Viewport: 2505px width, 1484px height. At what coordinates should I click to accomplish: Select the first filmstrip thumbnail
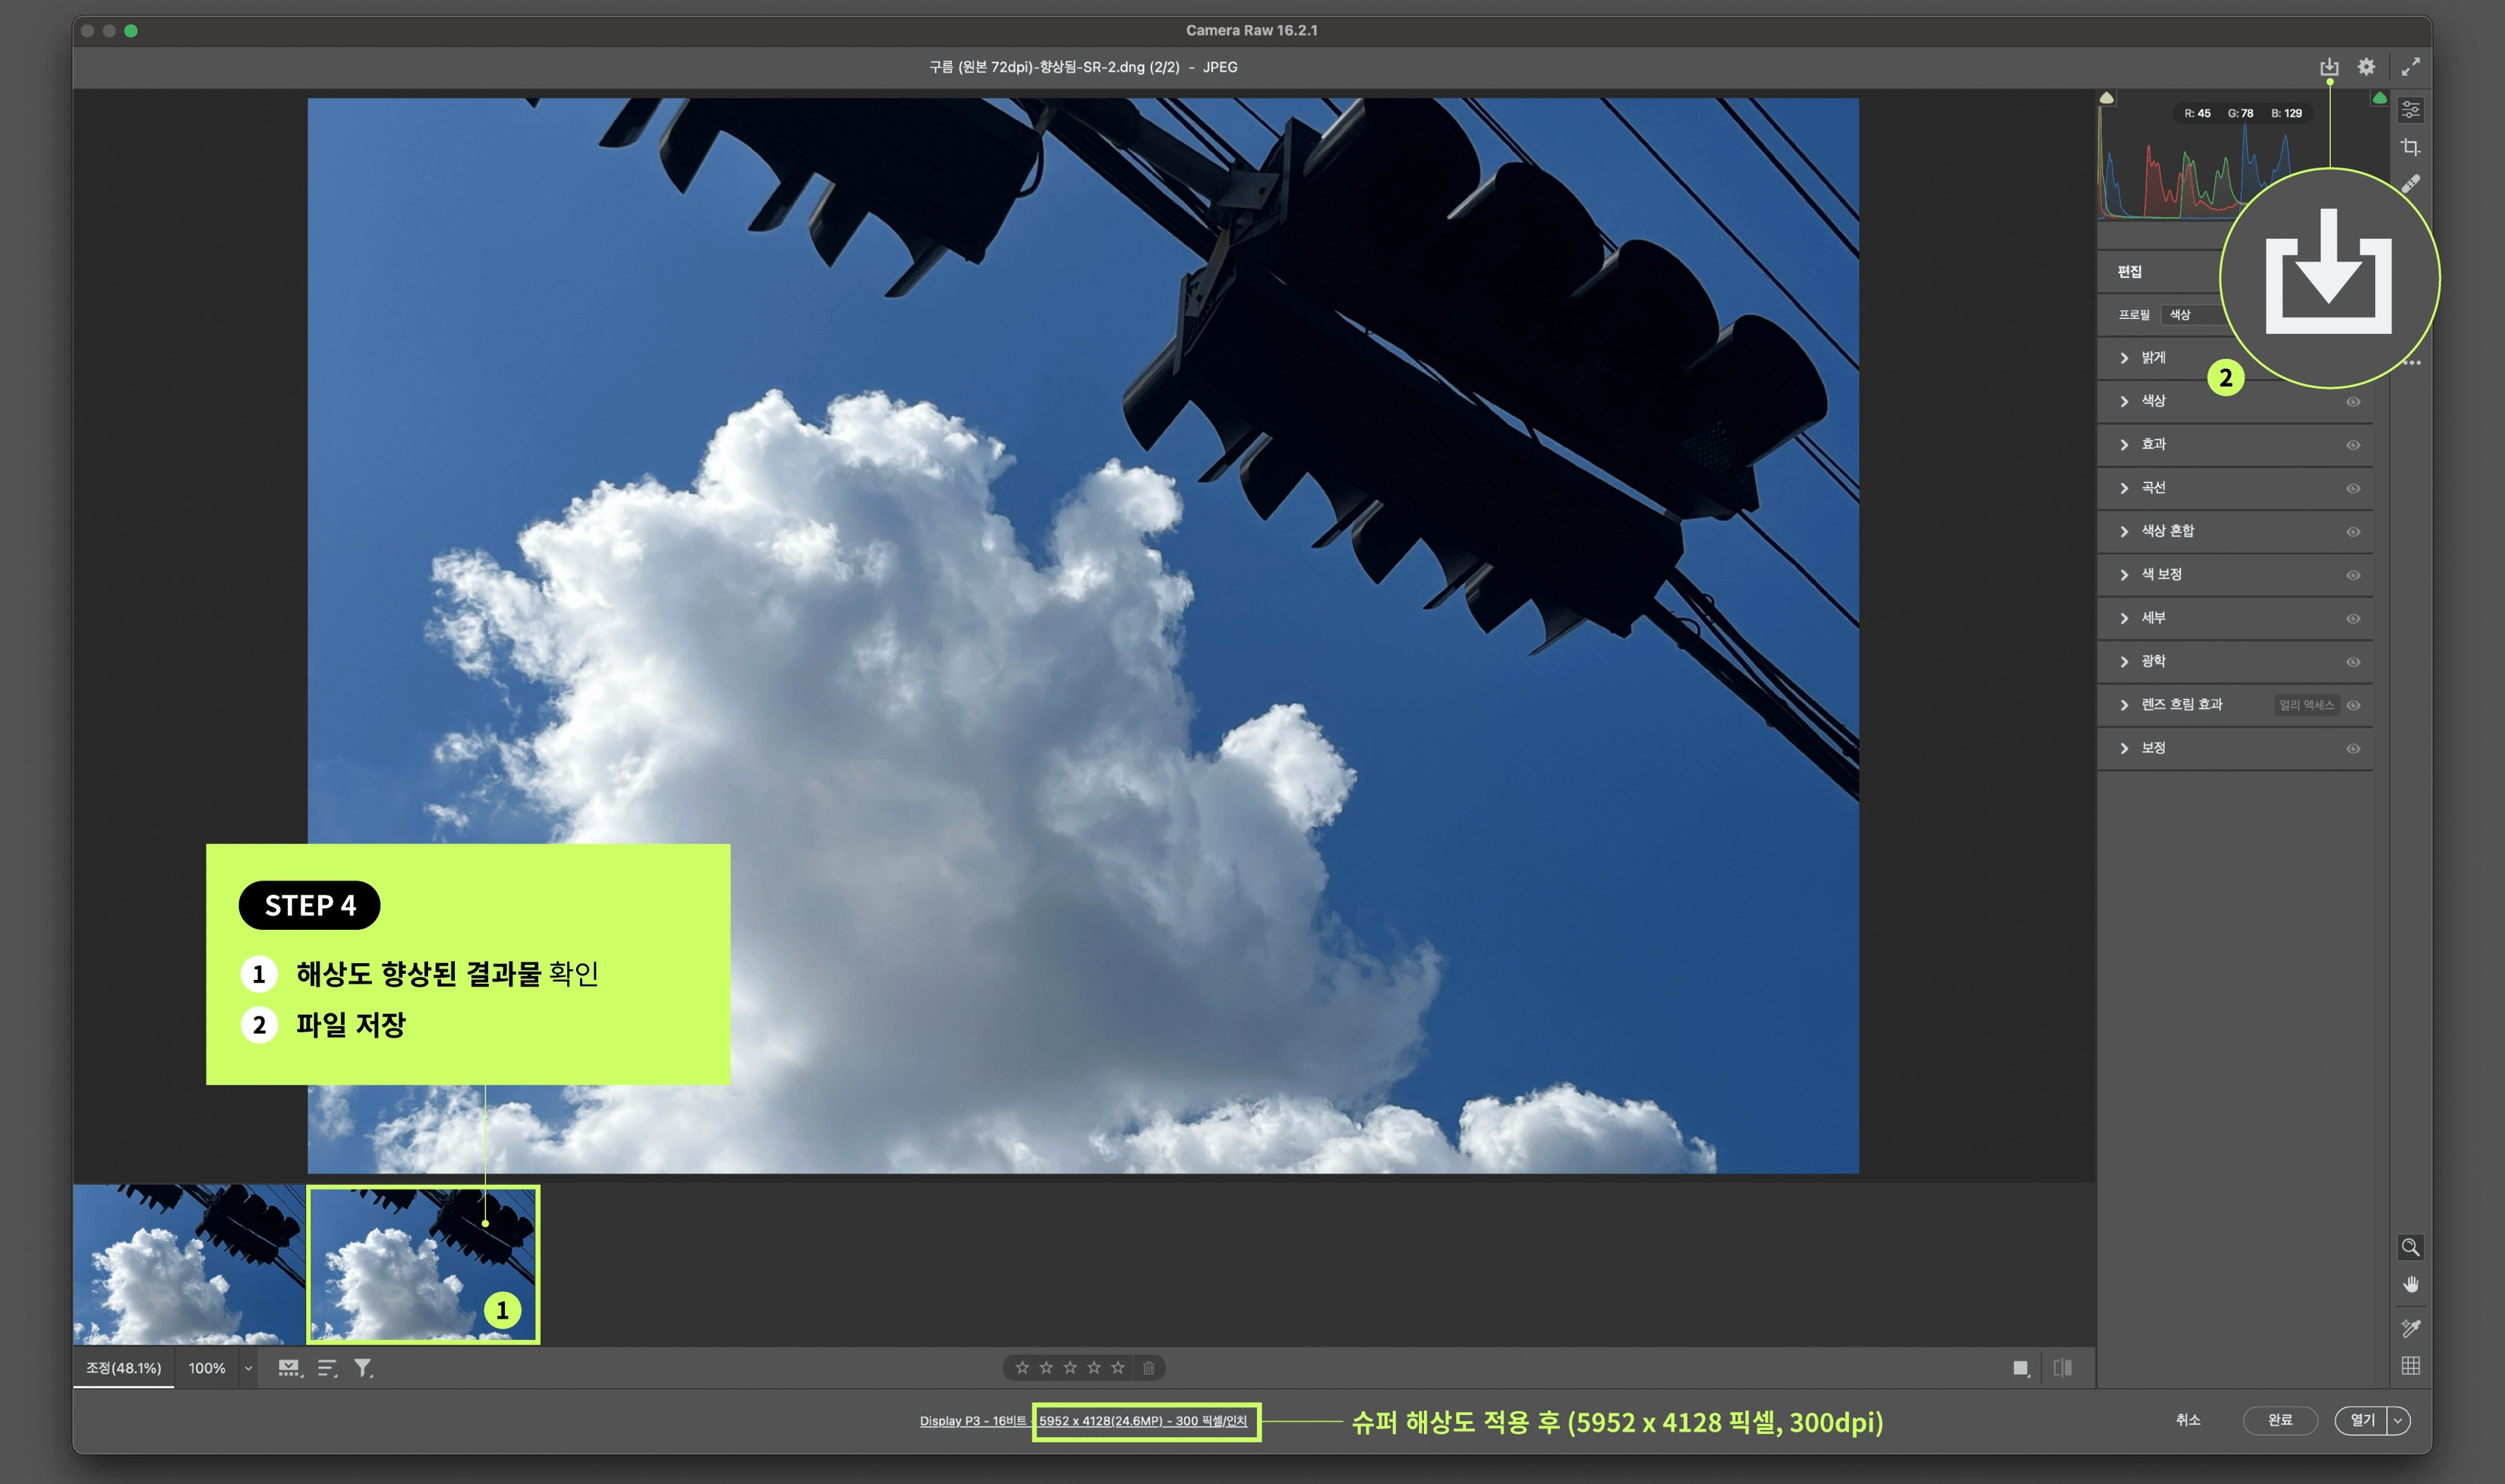[188, 1264]
